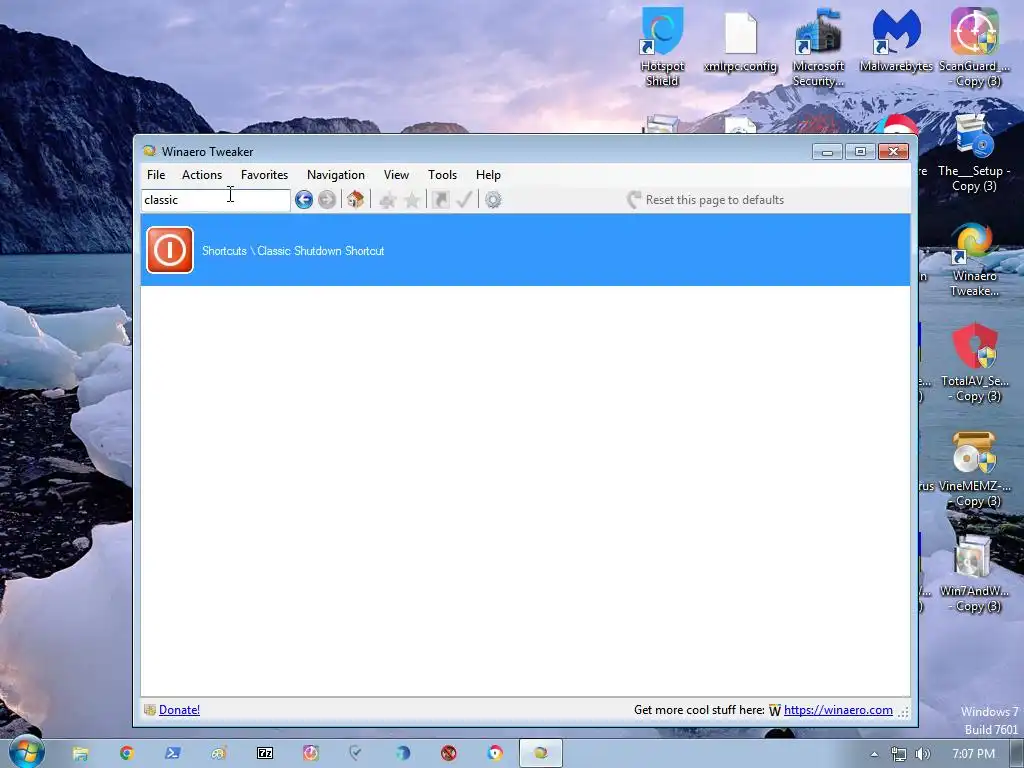Screen dimensions: 1024x768
Task: Click the window resize grip in the status bar
Action: 903,712
